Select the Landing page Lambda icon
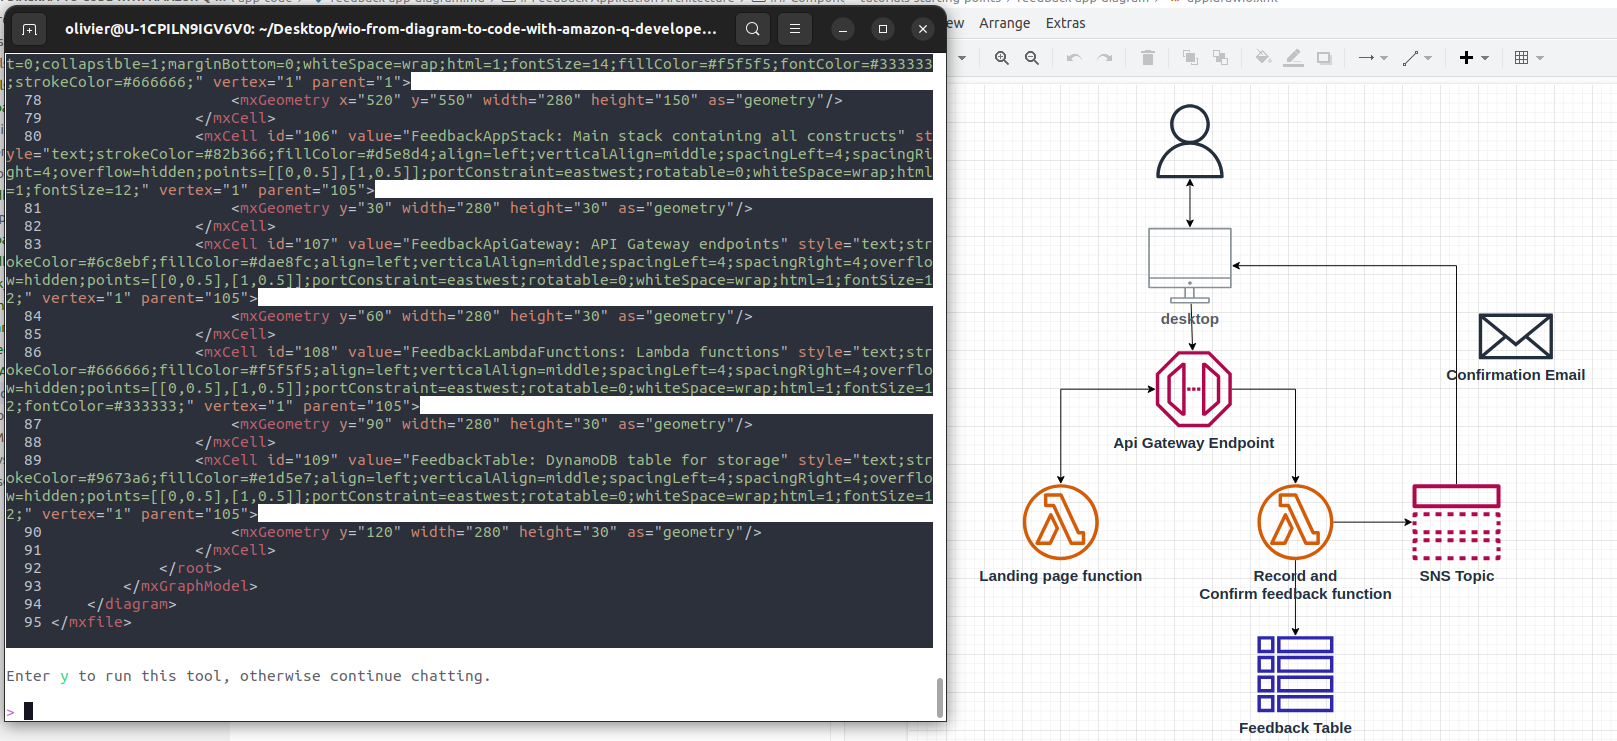The height and width of the screenshot is (741, 1617). click(x=1061, y=522)
